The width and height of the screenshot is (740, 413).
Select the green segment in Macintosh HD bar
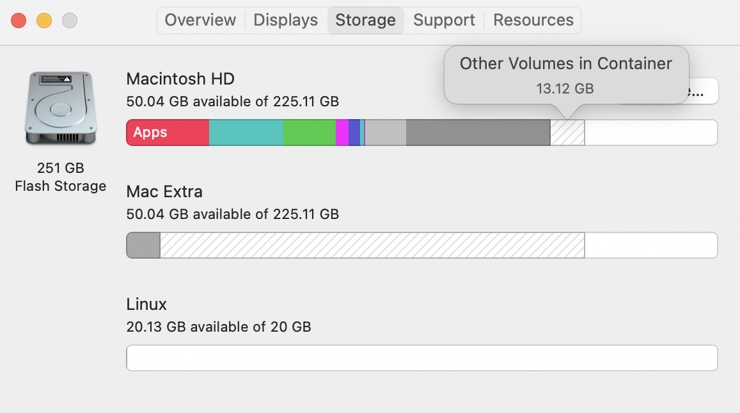pyautogui.click(x=309, y=133)
